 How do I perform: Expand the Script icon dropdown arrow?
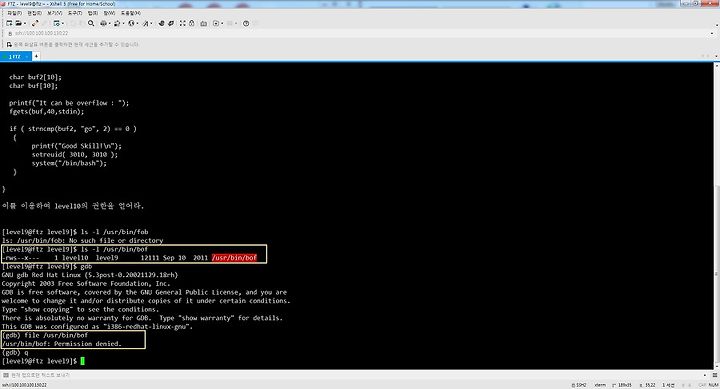[x=222, y=23]
